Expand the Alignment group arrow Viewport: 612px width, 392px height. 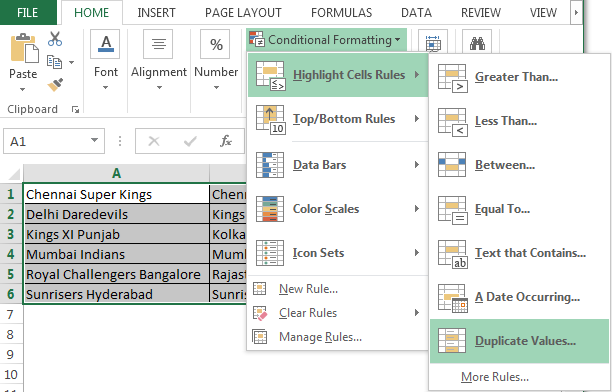click(x=159, y=88)
